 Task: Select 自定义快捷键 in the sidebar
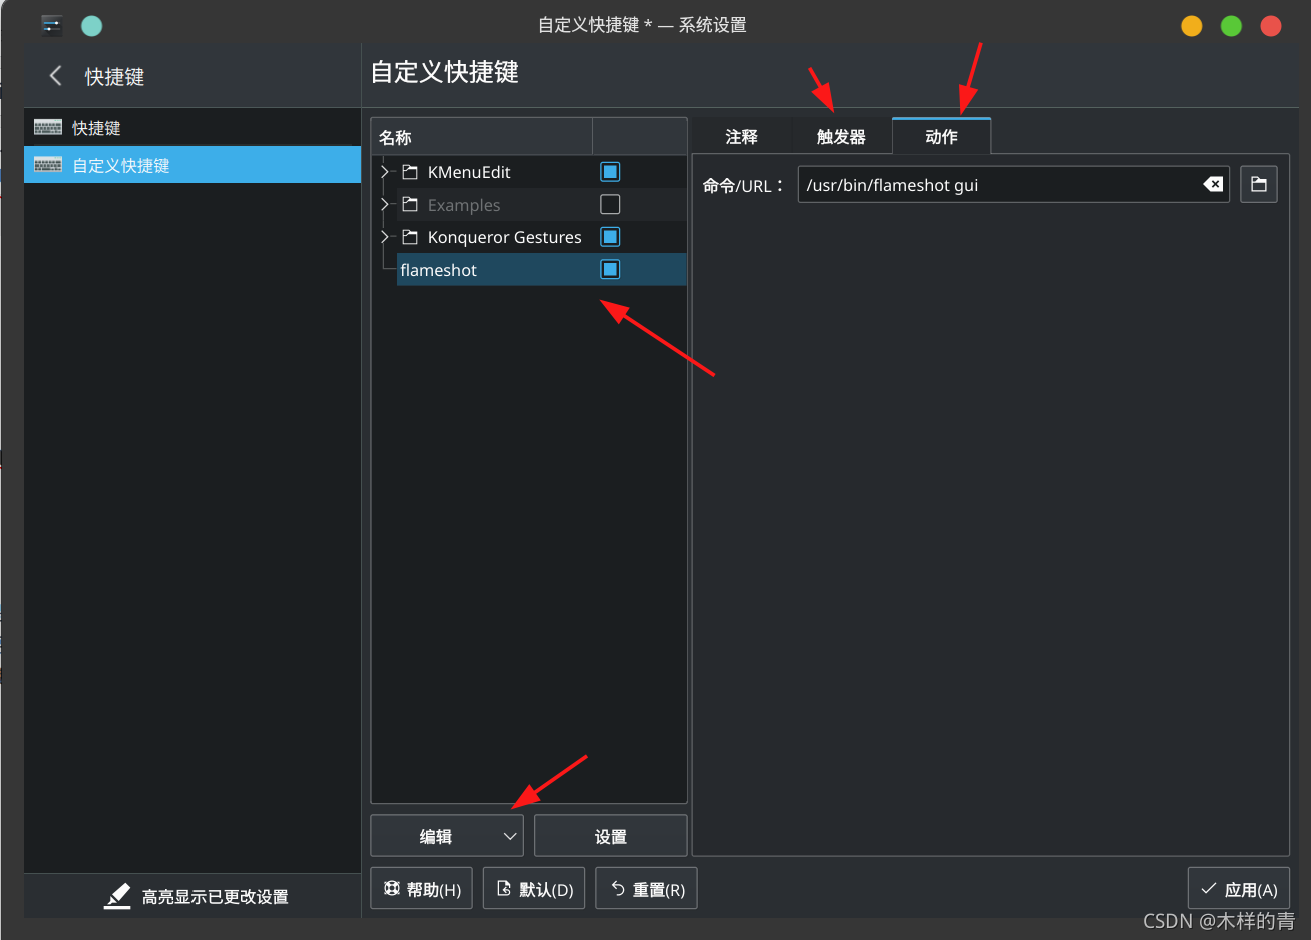coord(192,165)
